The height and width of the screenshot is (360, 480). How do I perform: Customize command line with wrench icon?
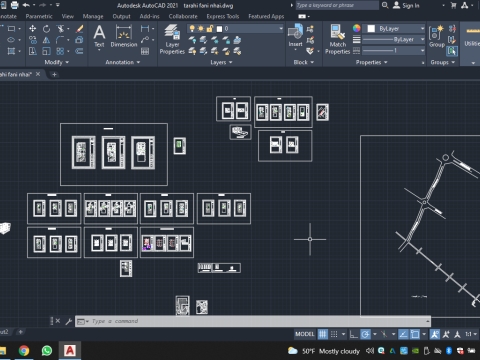69,321
